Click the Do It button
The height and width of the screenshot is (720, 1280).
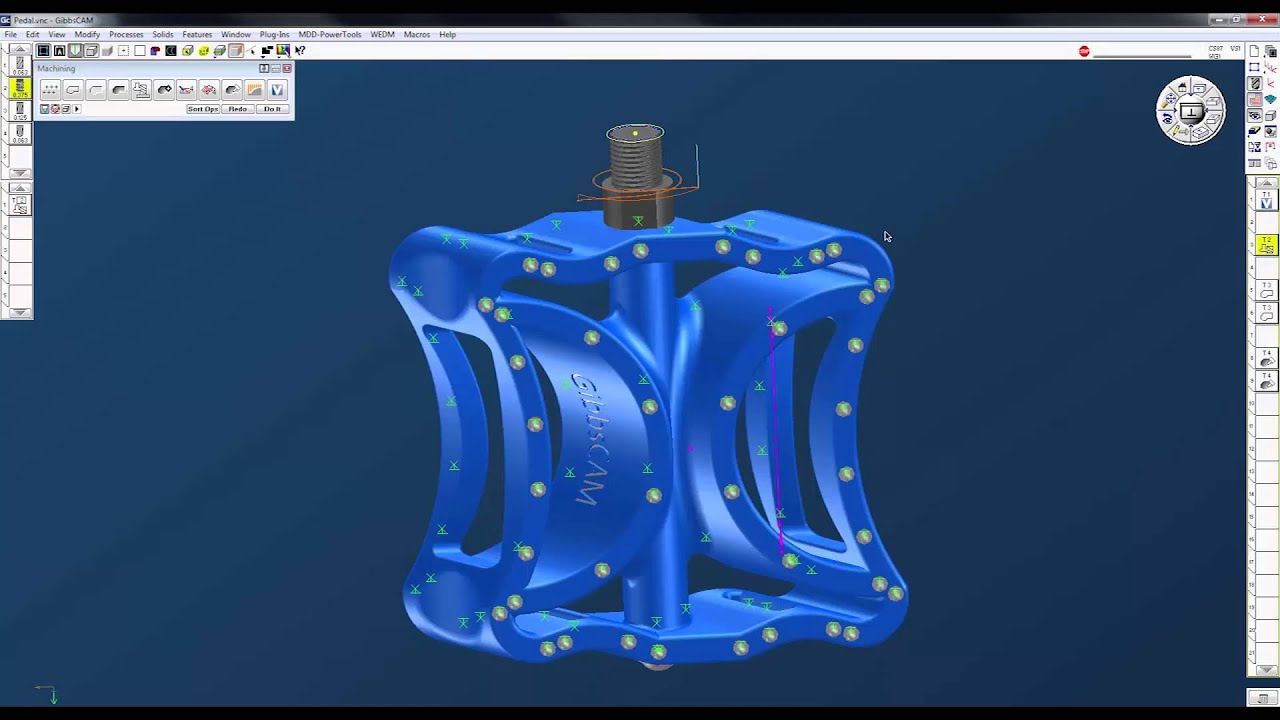pyautogui.click(x=272, y=108)
